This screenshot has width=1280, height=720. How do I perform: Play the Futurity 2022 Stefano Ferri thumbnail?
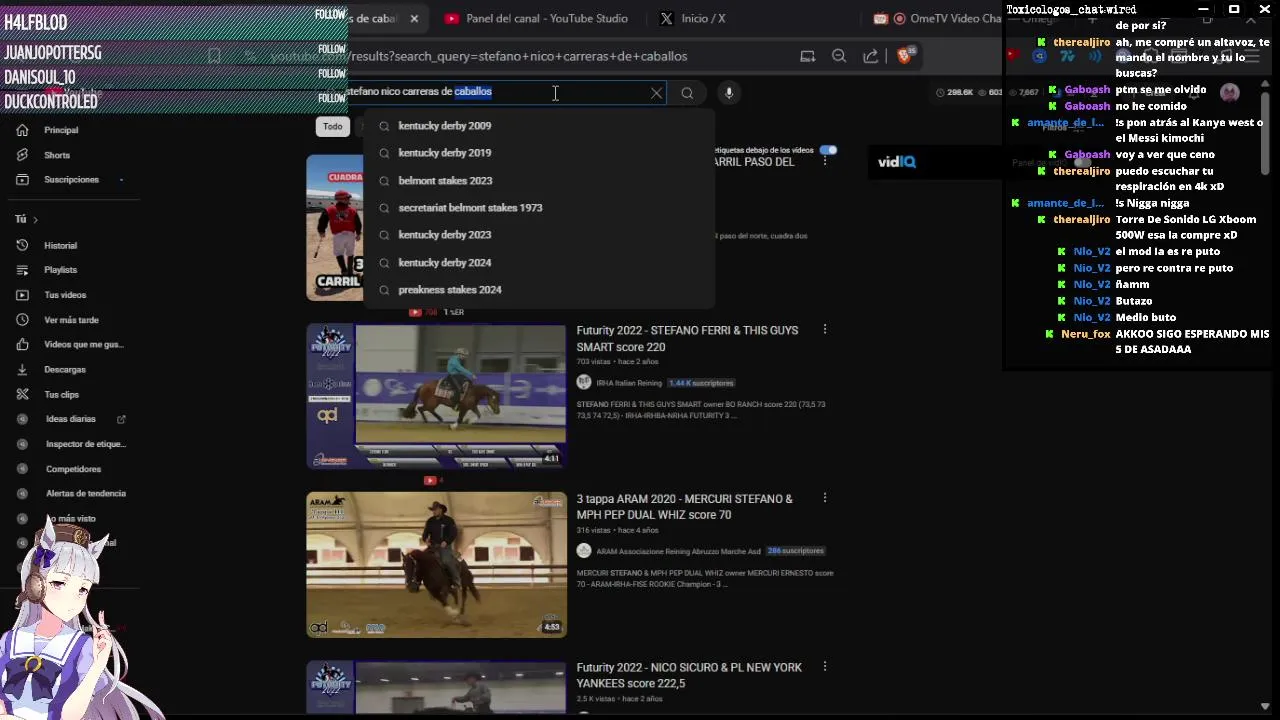(436, 396)
